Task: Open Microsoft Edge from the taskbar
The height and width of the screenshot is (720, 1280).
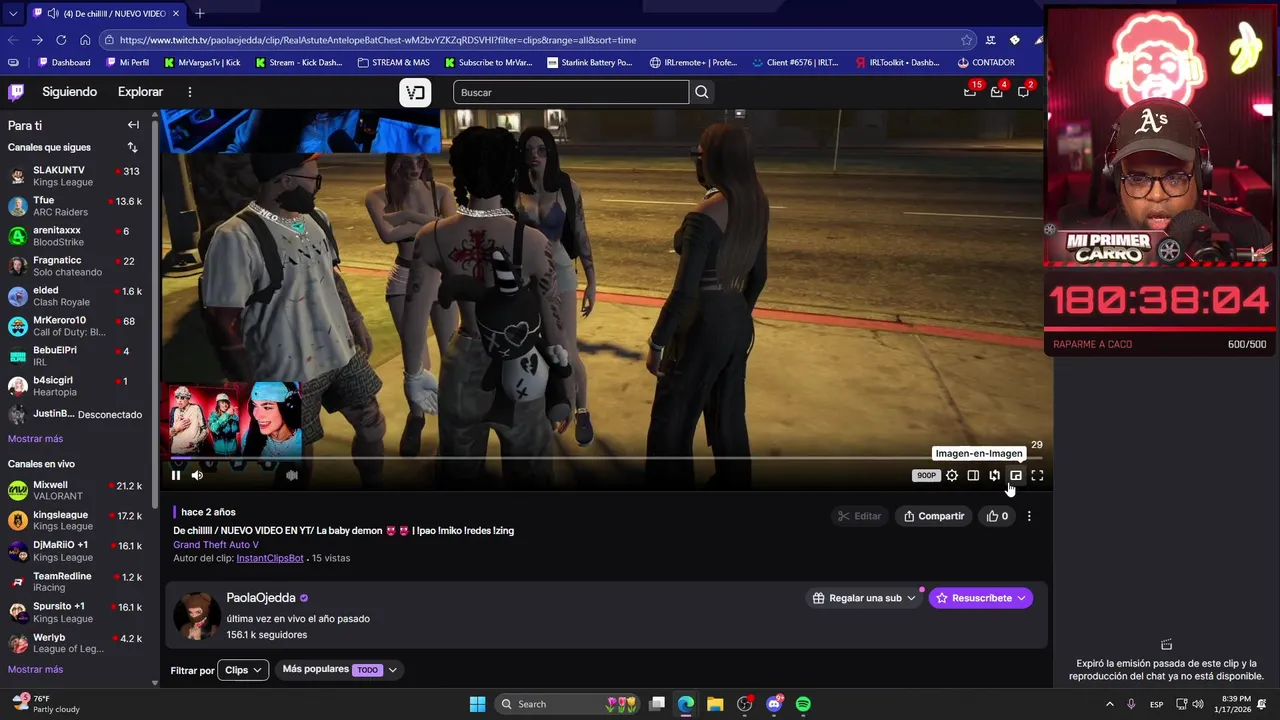Action: 686,704
